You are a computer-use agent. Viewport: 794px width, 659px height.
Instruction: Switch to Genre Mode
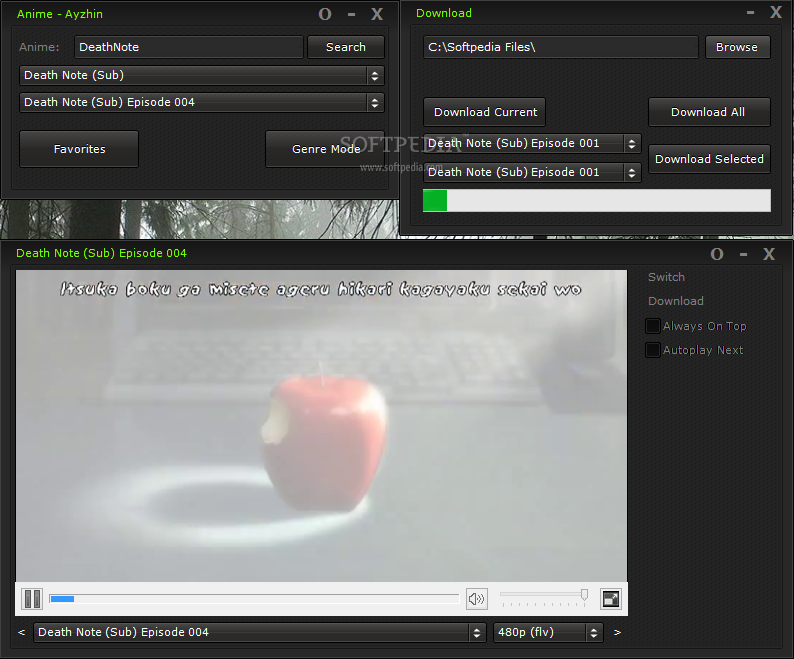[x=325, y=149]
